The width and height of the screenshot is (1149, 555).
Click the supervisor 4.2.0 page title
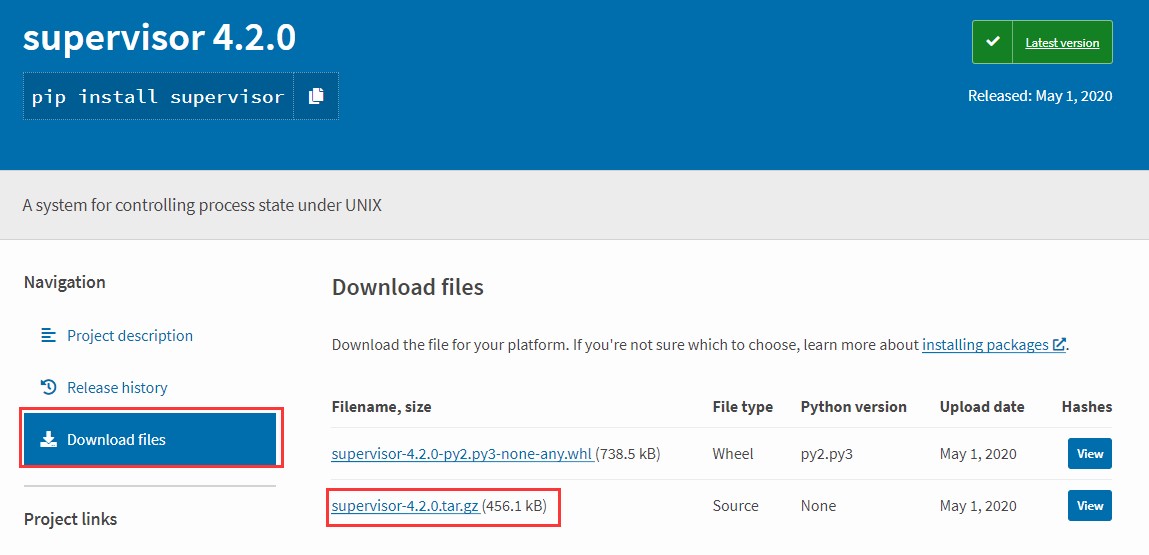pyautogui.click(x=159, y=38)
